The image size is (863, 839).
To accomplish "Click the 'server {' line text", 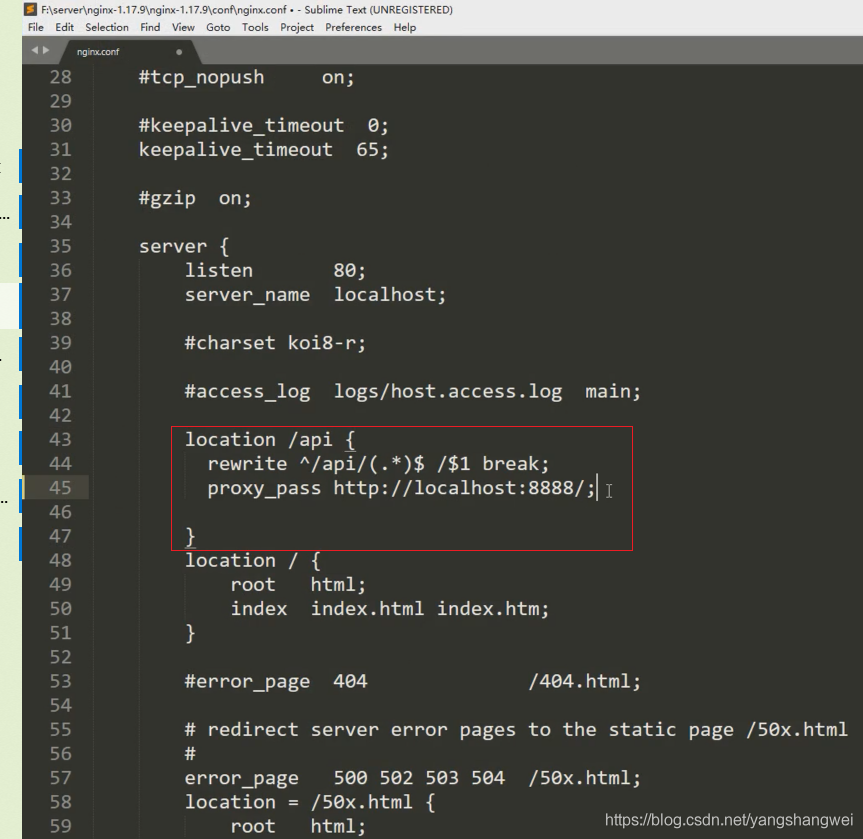I will coord(184,247).
